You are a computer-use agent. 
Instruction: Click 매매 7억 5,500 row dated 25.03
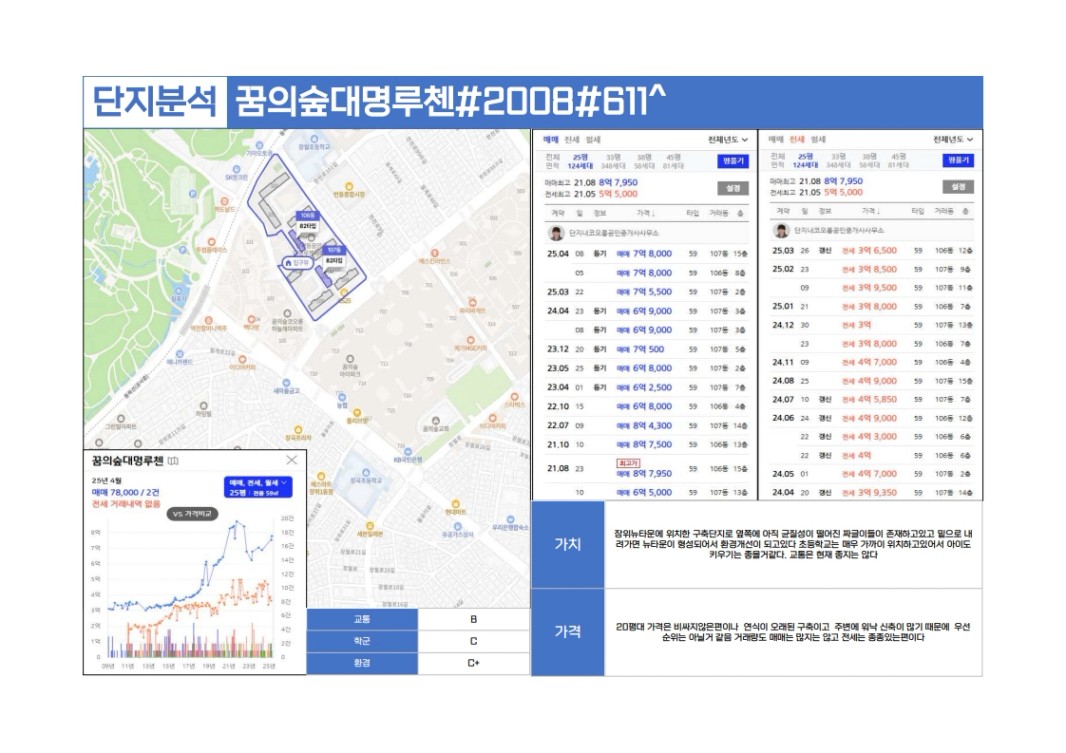point(647,292)
